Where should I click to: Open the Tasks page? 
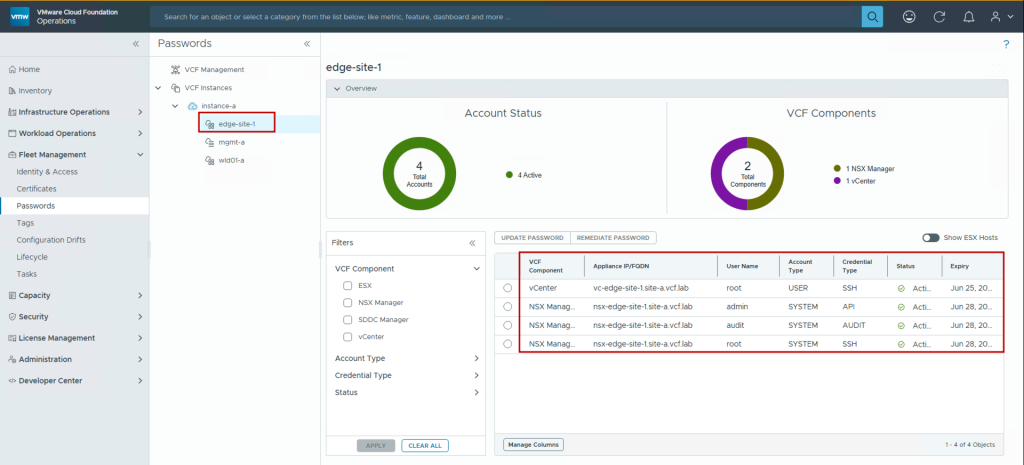click(27, 274)
